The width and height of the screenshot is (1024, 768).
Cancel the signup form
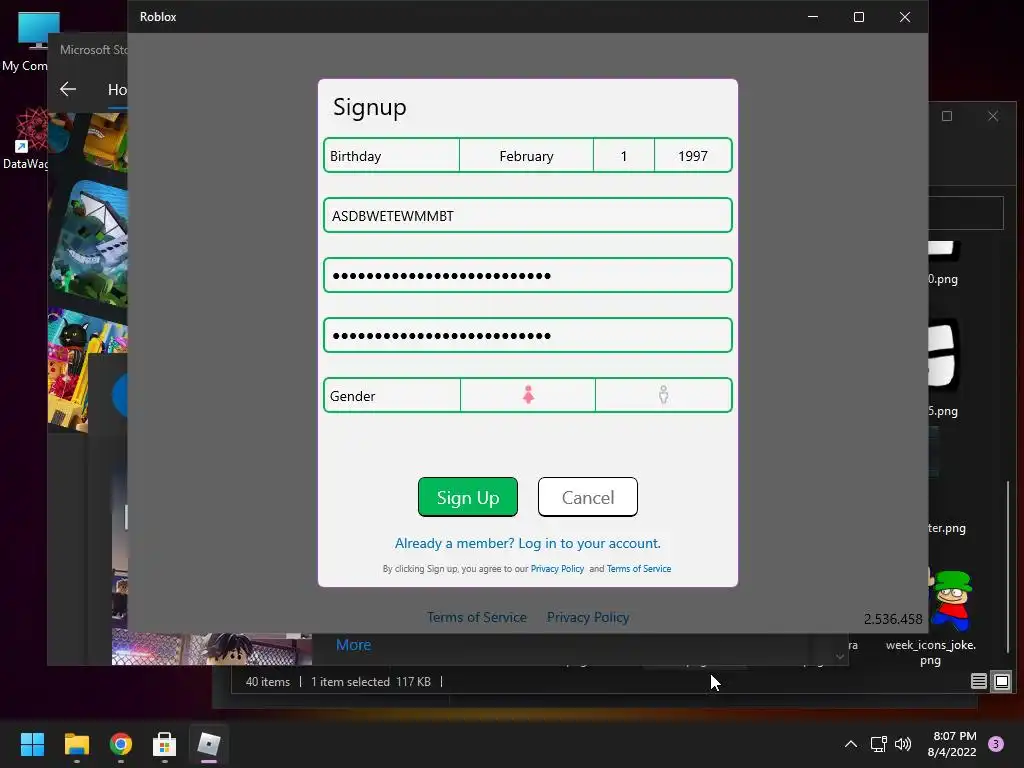[588, 497]
